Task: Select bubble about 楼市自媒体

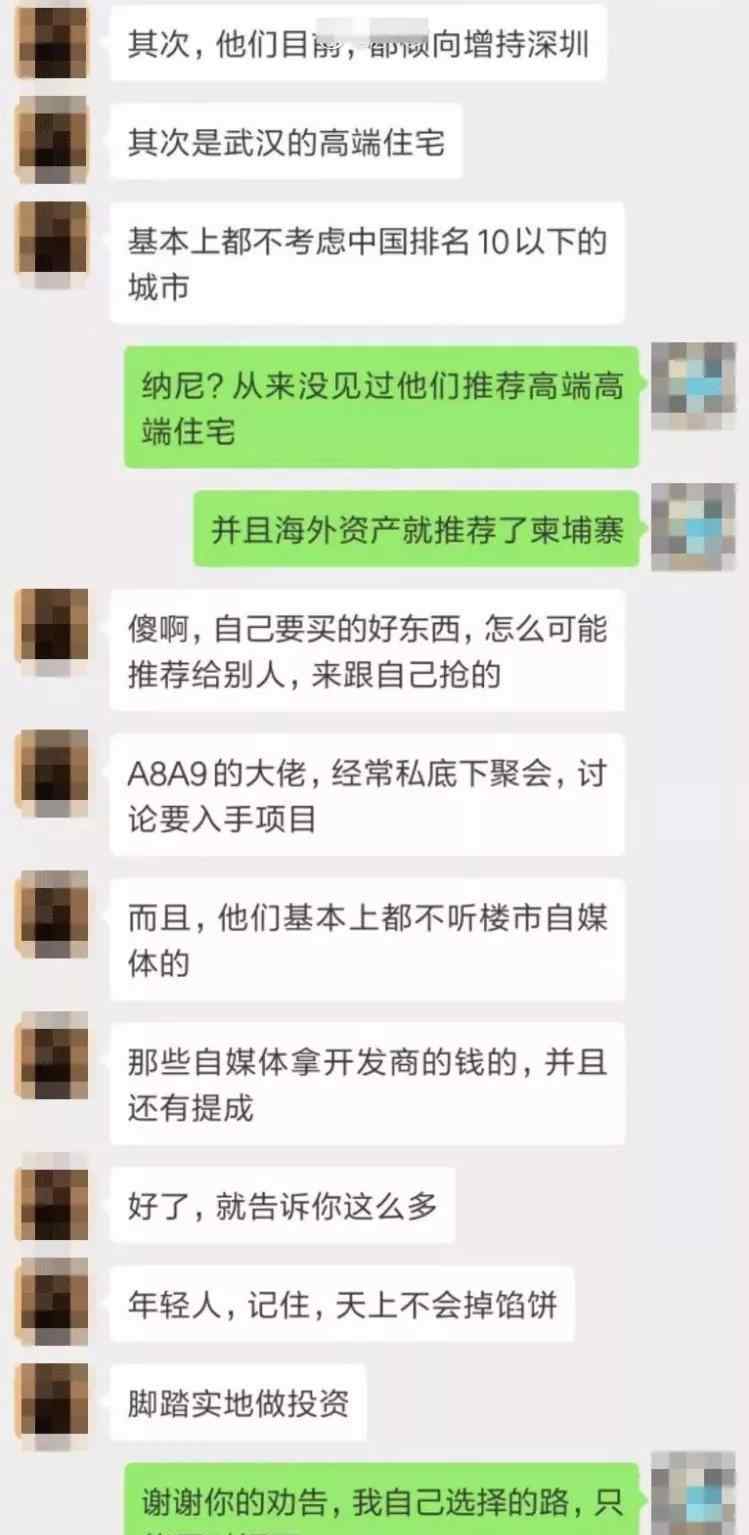Action: (367, 939)
